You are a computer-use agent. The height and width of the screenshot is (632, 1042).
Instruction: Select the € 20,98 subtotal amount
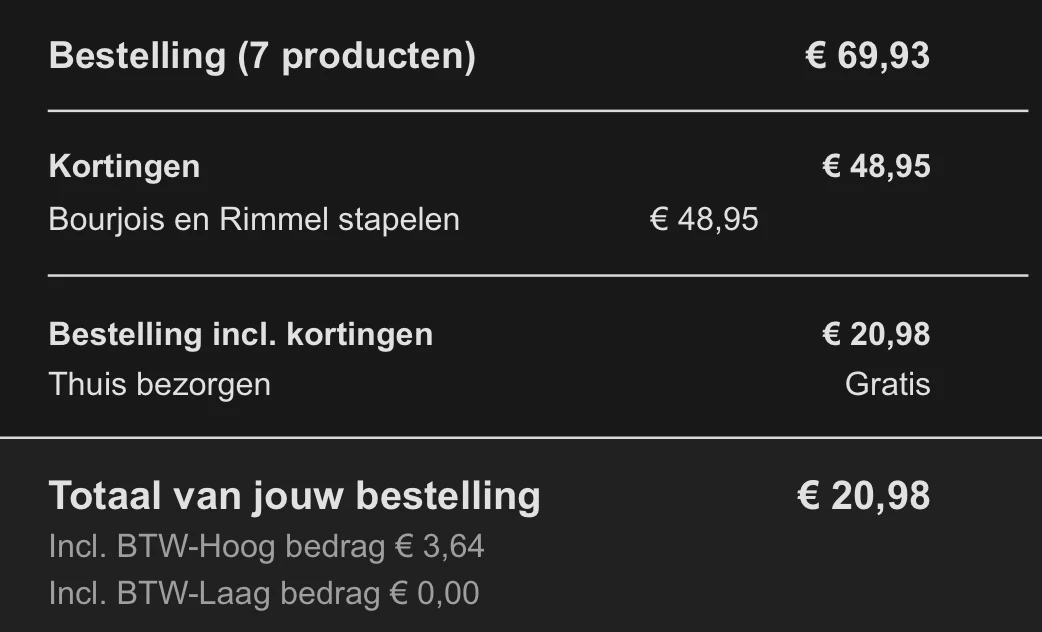(x=876, y=334)
